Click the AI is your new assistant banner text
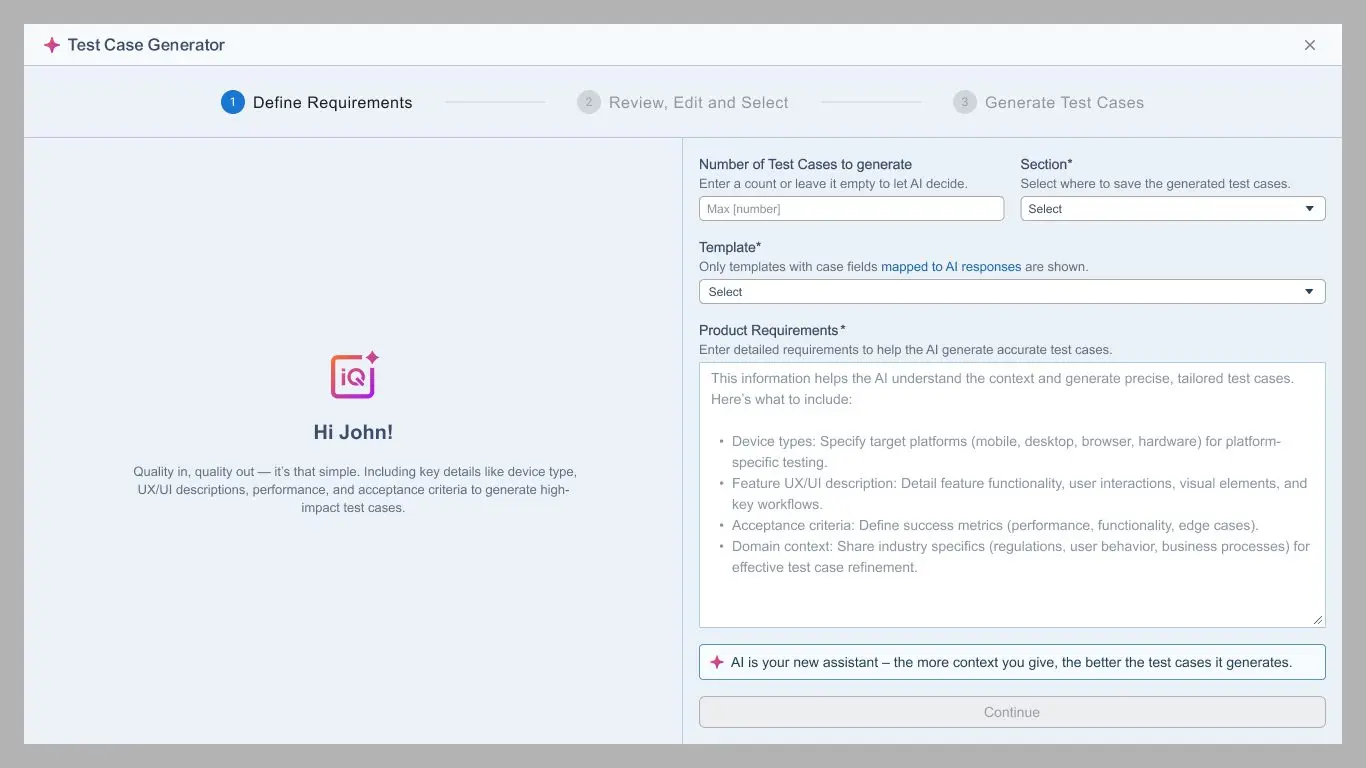Image resolution: width=1366 pixels, height=768 pixels. [1011, 662]
